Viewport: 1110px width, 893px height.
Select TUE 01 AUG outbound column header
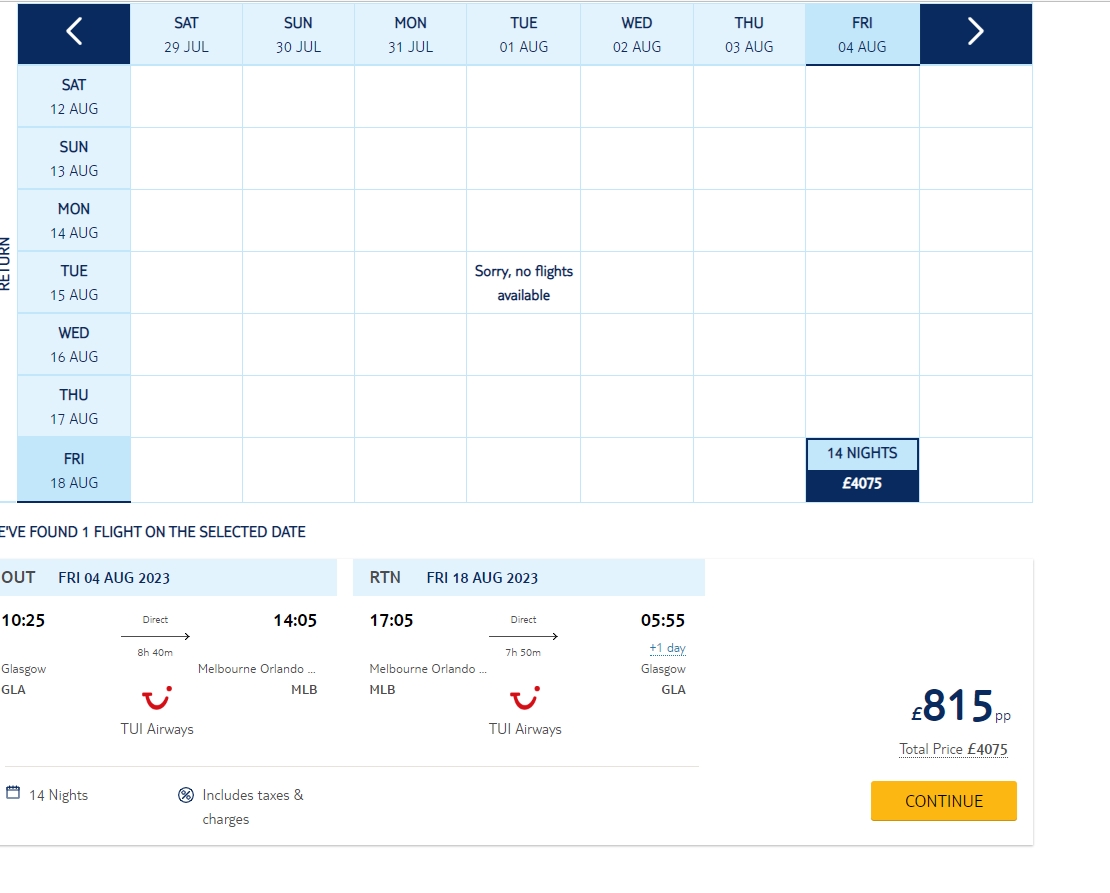(524, 35)
